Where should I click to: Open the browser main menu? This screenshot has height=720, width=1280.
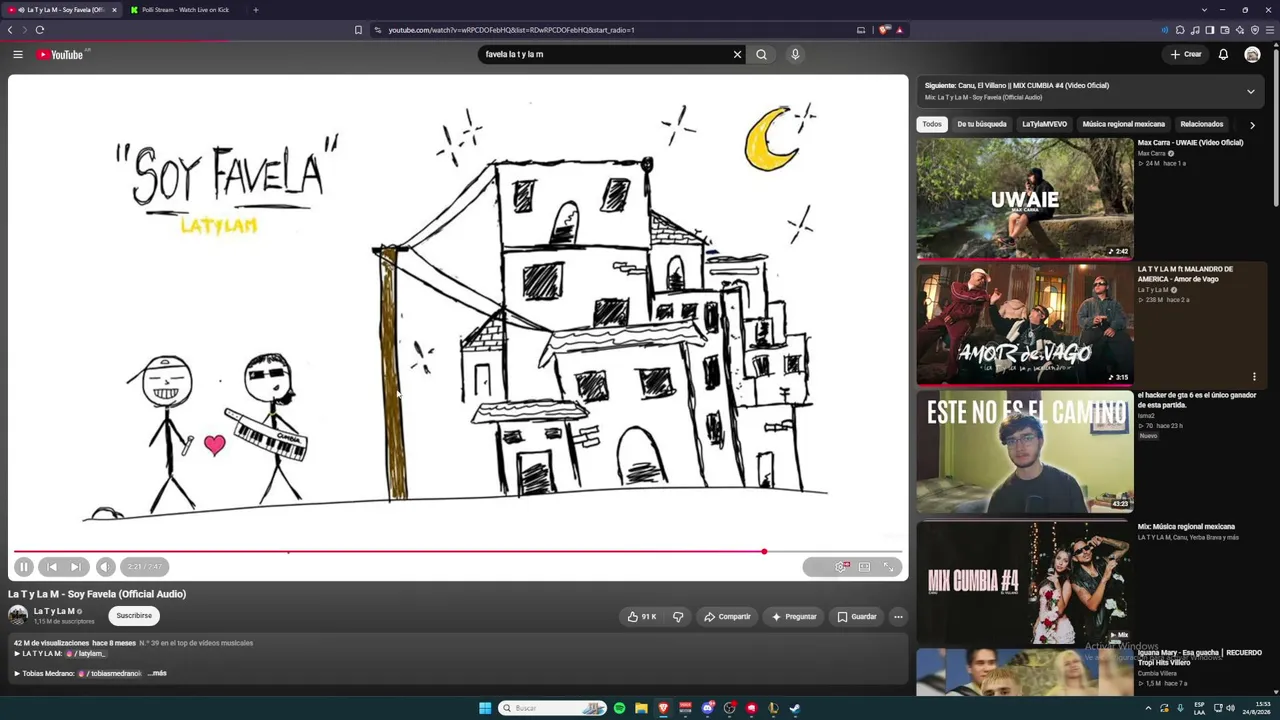[x=1270, y=30]
